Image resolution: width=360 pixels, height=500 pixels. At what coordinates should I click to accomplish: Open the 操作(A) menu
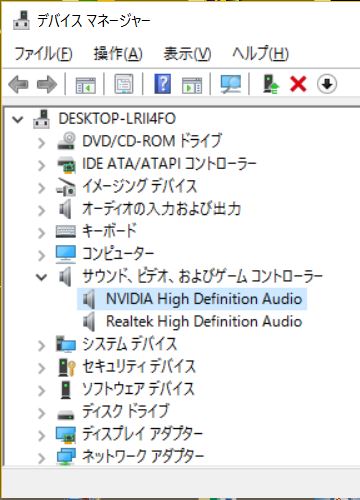coord(118,53)
